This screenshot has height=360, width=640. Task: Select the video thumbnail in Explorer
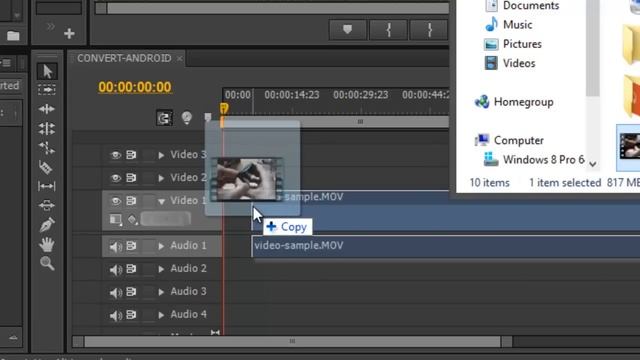[x=629, y=146]
